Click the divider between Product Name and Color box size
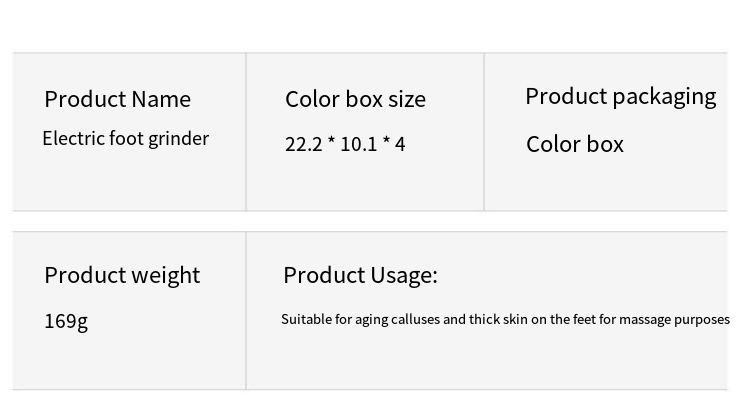Screen dimensions: 753x399 click(x=246, y=132)
